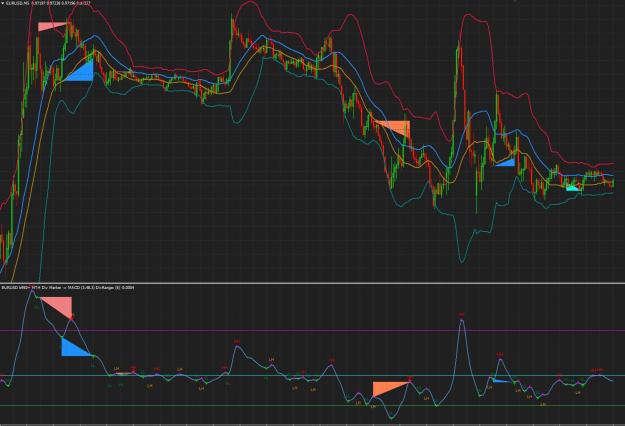Open the chart dropdown arrow beside EURUSD,M5
The height and width of the screenshot is (426, 625).
click(2, 3)
